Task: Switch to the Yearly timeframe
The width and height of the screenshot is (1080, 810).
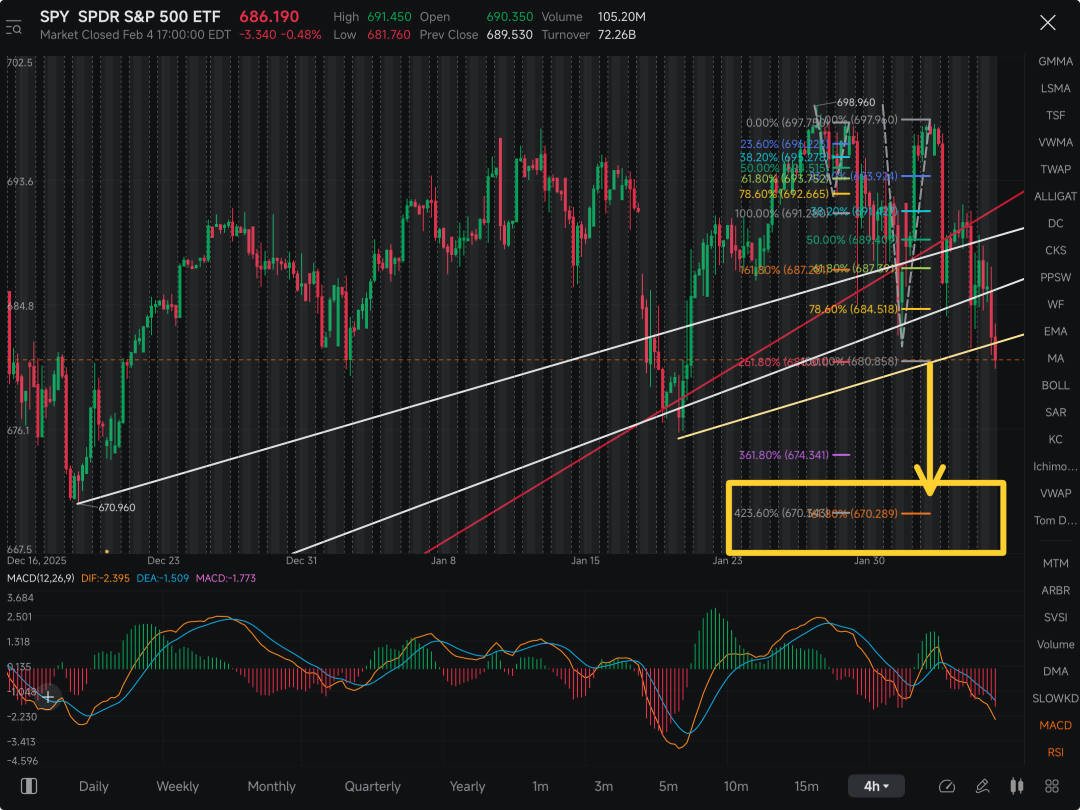Action: coord(468,786)
